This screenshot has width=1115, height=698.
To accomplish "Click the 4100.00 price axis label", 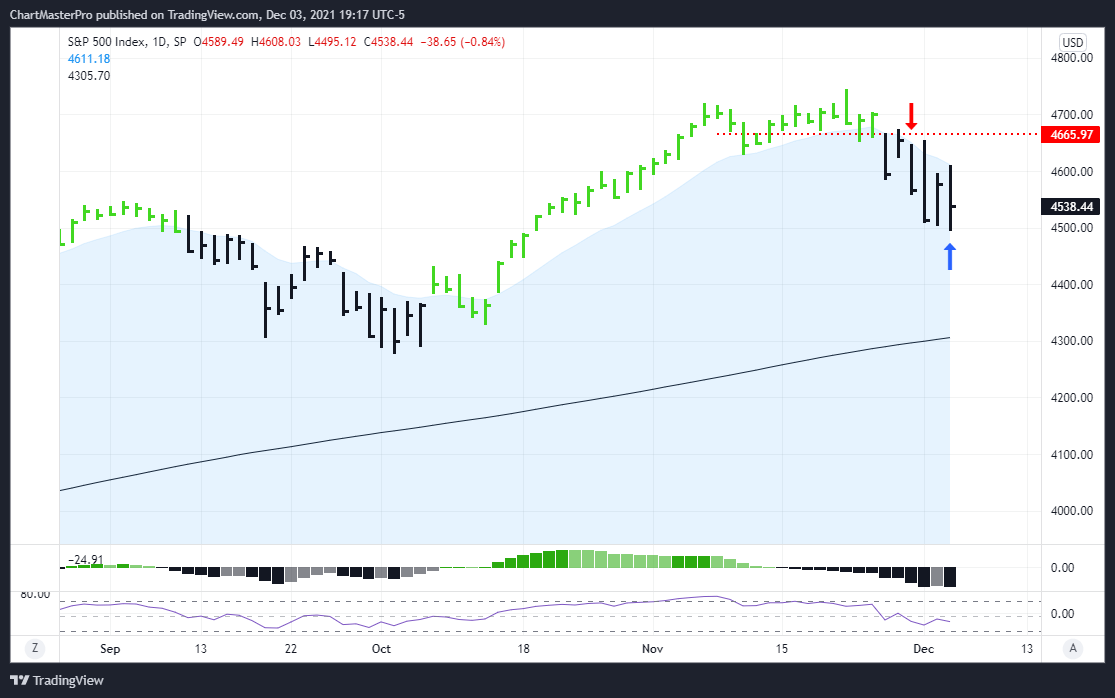I will coord(1072,454).
